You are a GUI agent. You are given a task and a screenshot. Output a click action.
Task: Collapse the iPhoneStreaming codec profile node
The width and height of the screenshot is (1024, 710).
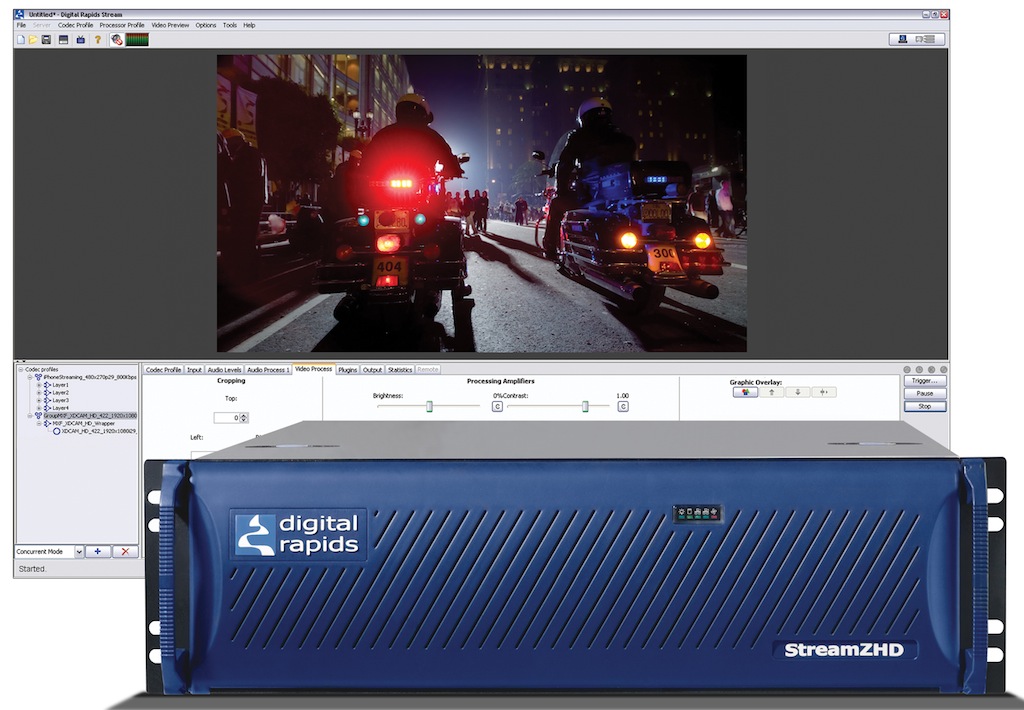30,377
